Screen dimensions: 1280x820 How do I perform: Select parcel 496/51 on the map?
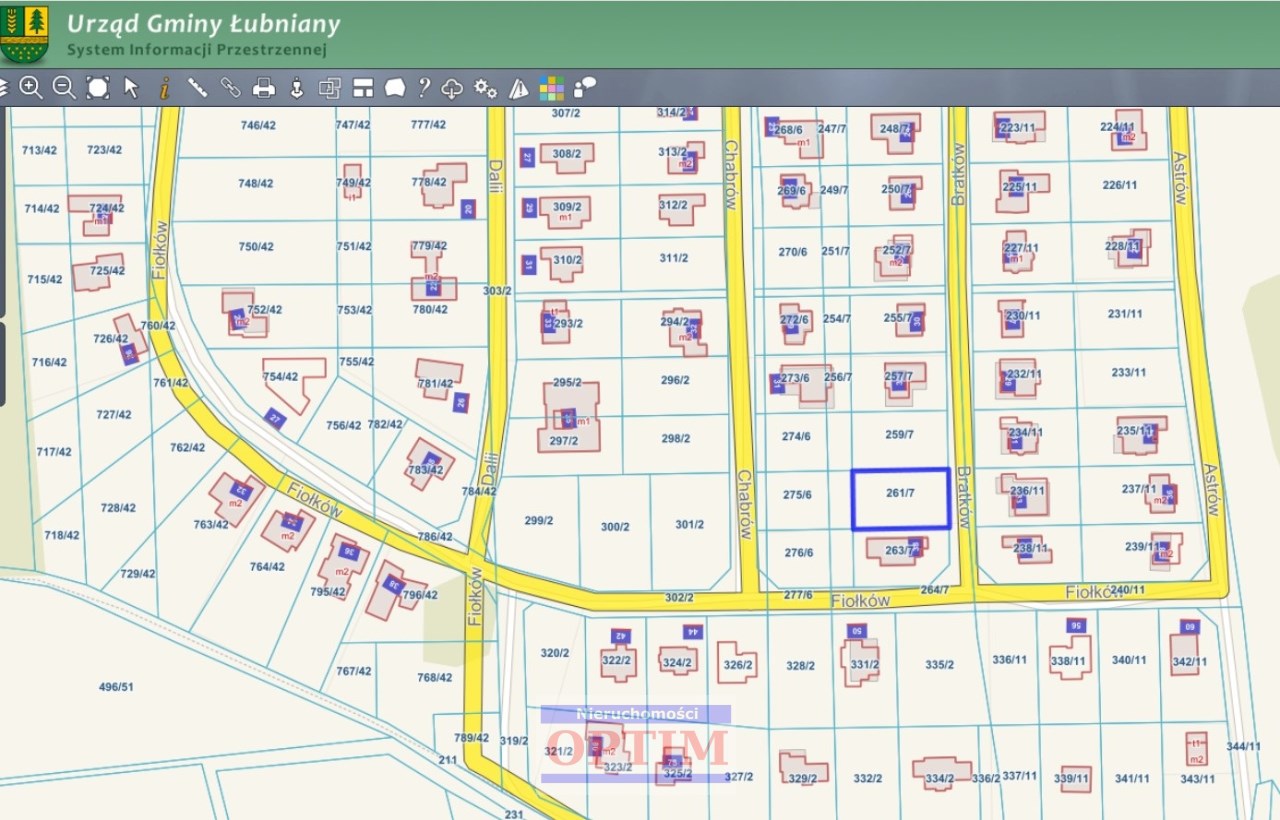pos(116,687)
